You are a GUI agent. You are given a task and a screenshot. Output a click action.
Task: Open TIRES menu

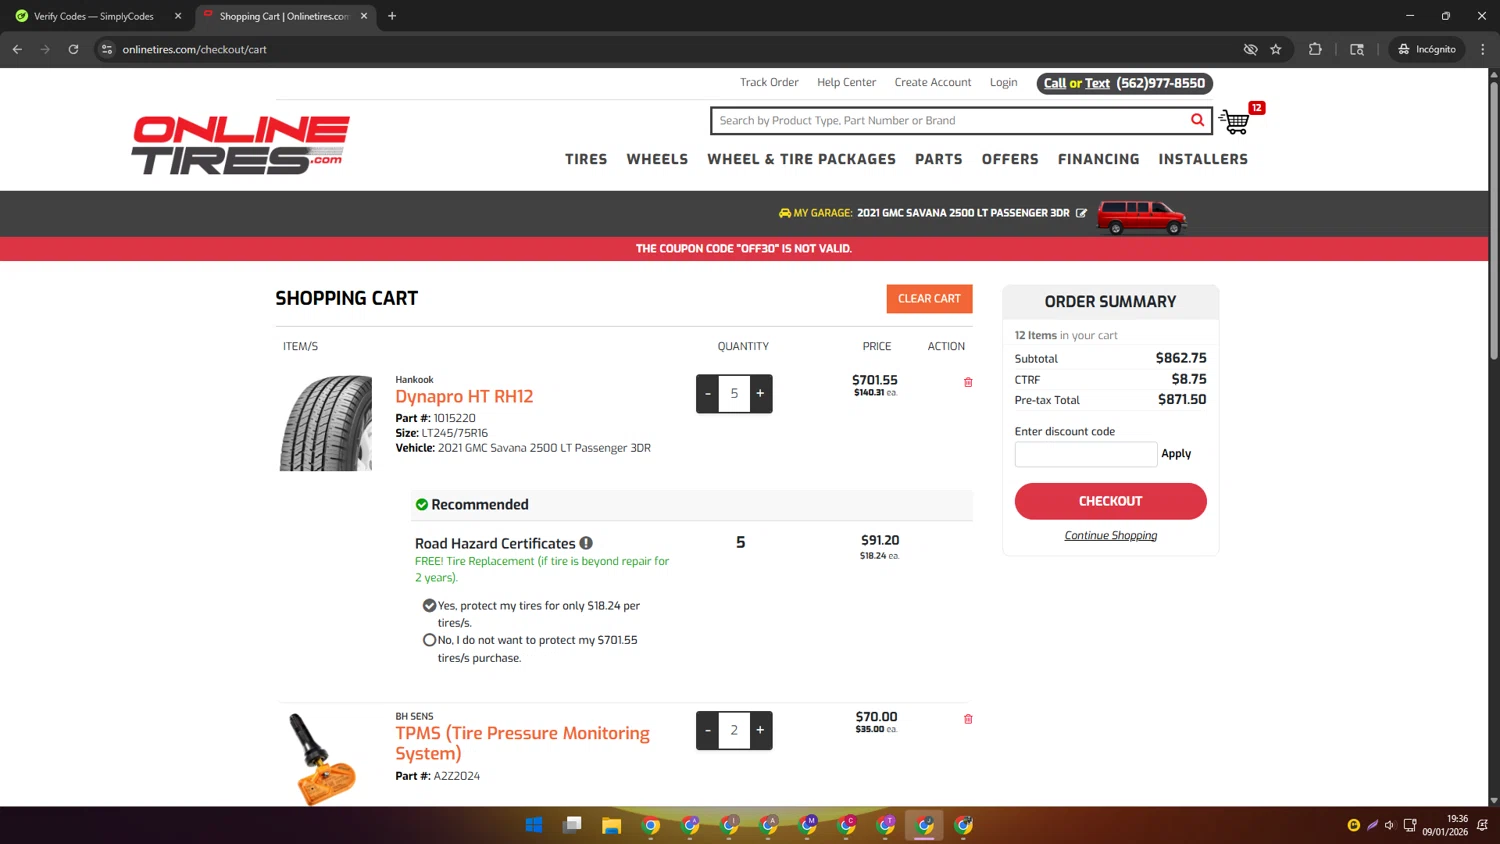586,159
